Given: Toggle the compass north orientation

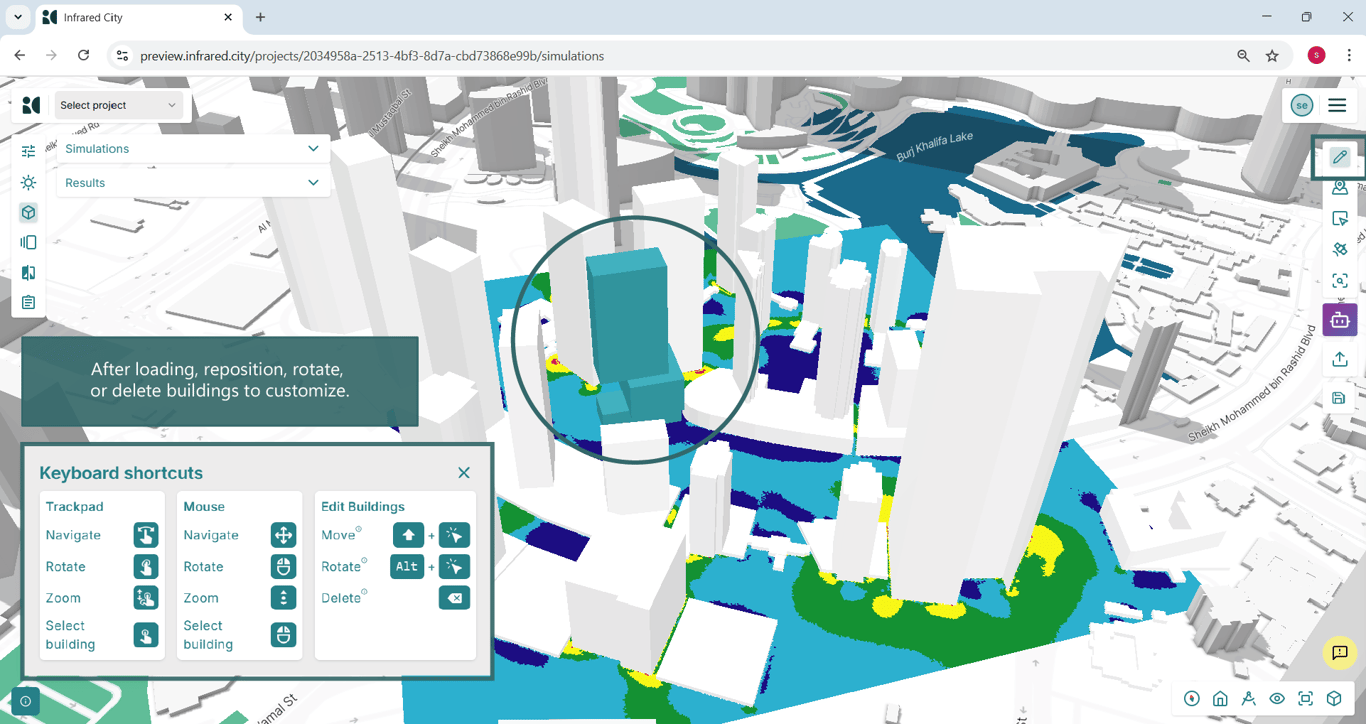Looking at the screenshot, I should (x=1191, y=699).
